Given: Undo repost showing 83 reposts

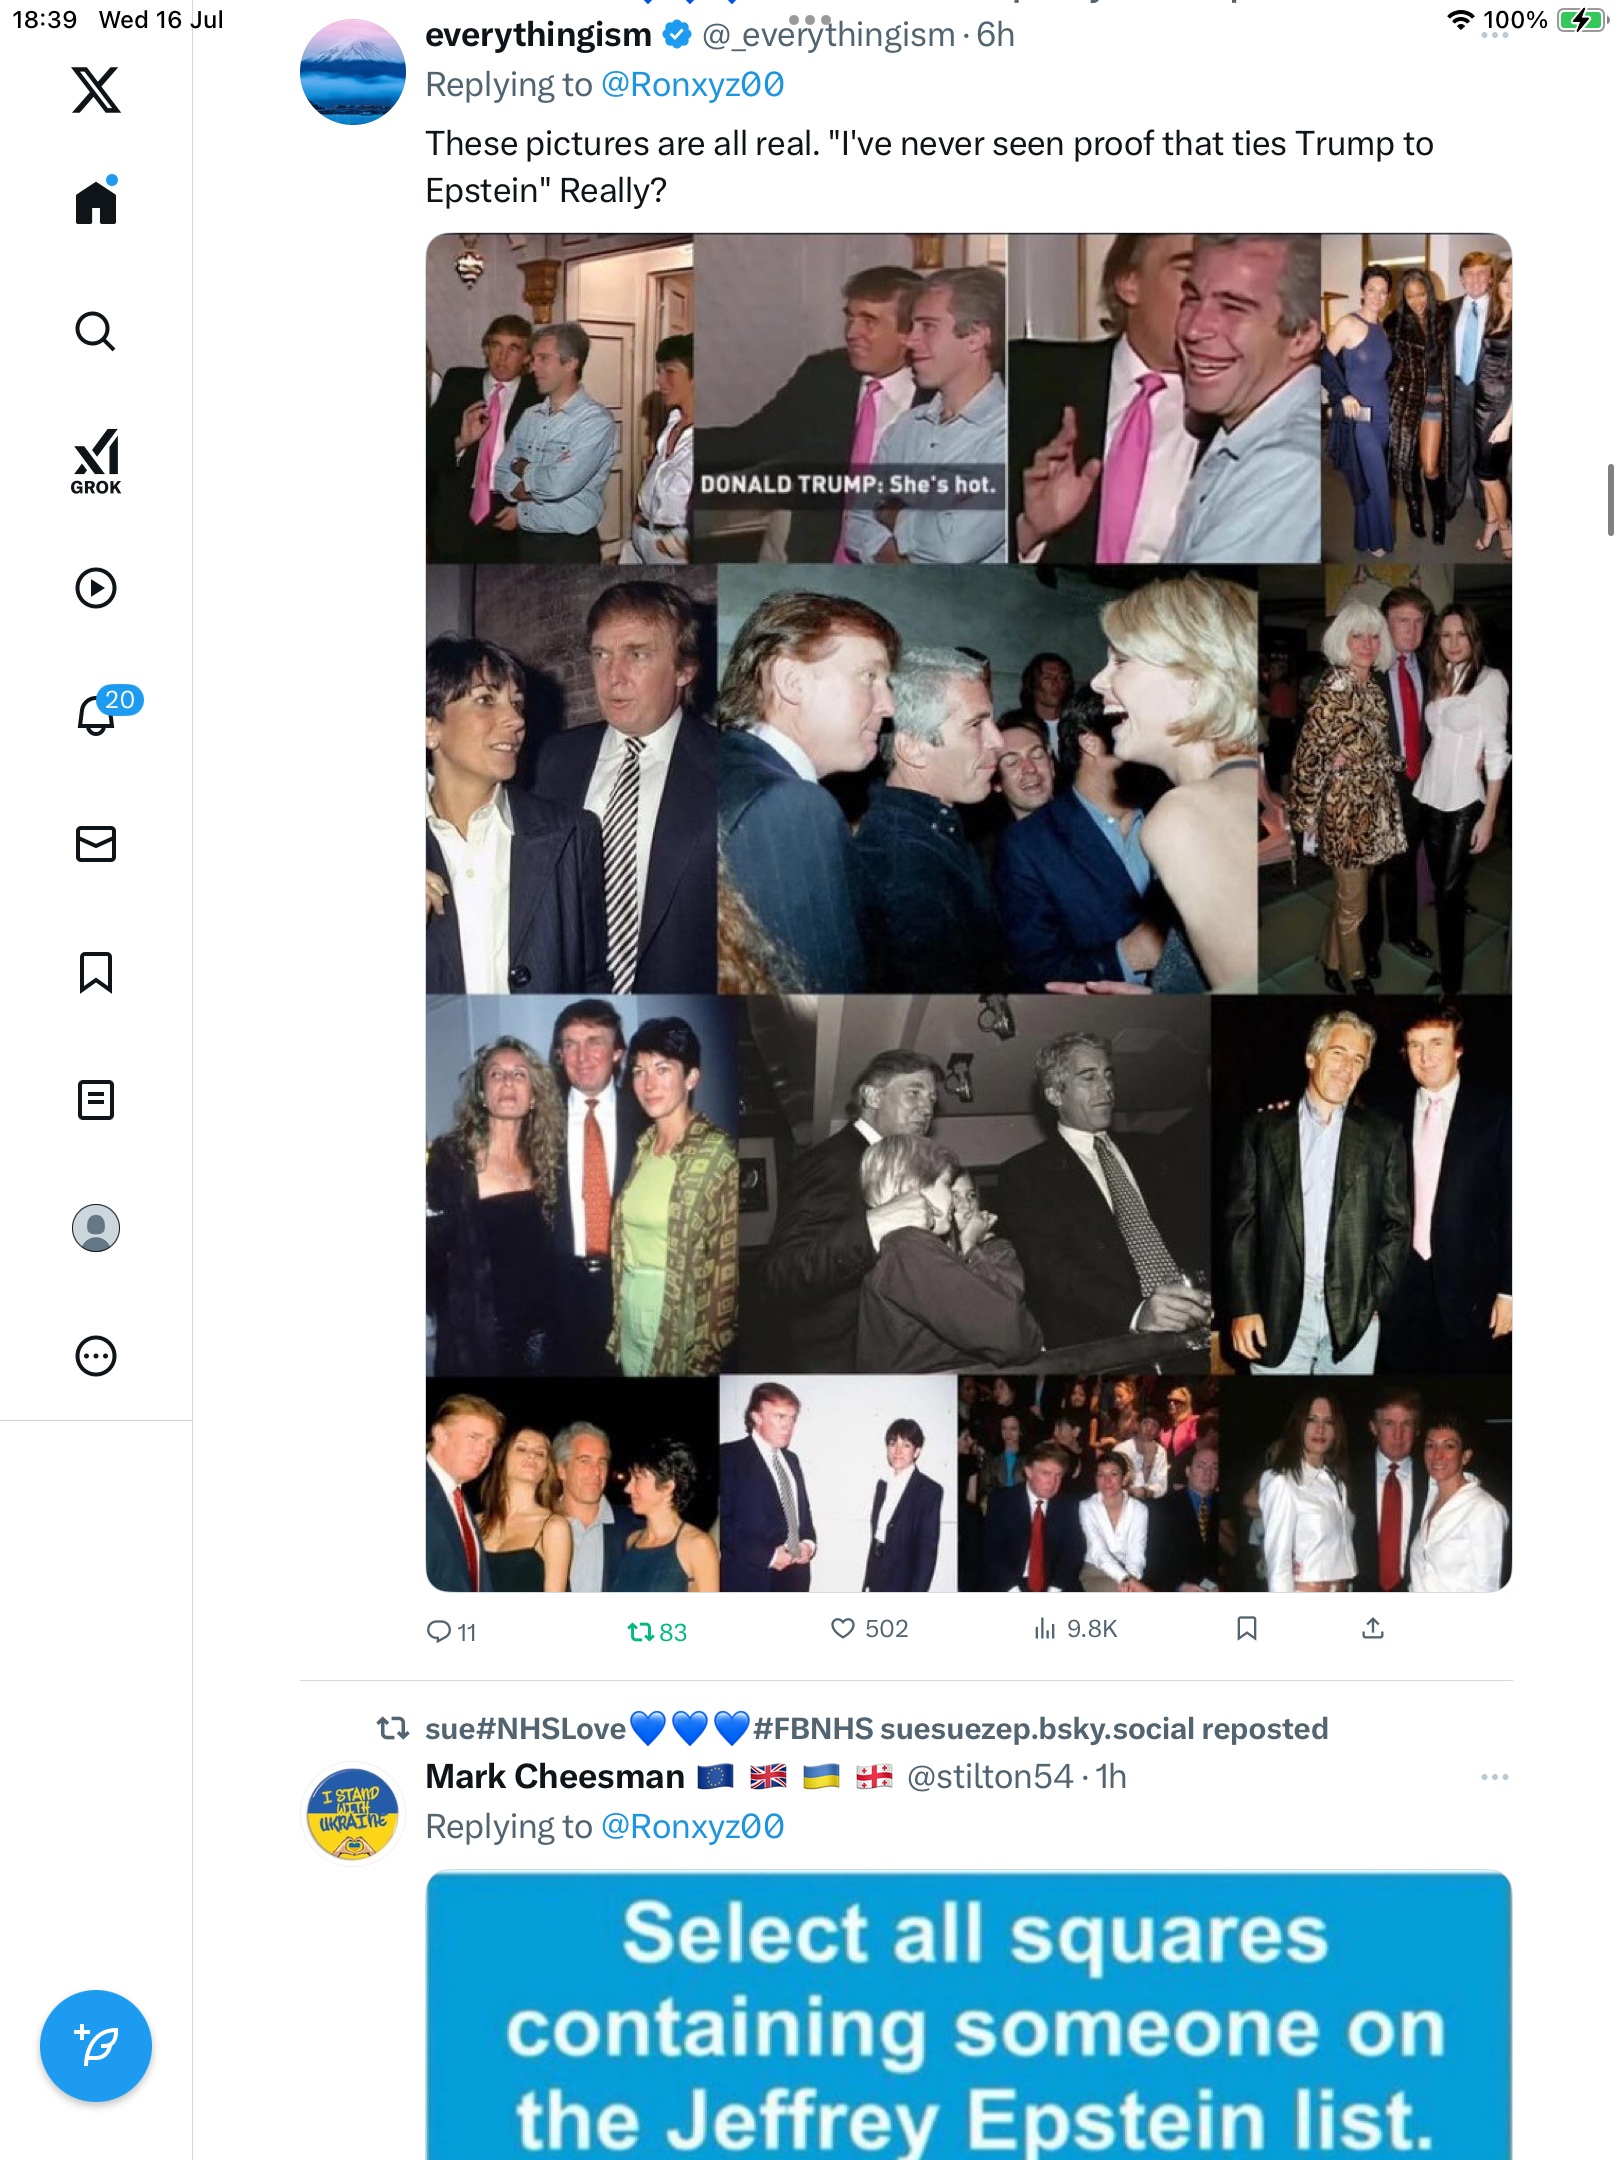Looking at the screenshot, I should pos(657,1632).
